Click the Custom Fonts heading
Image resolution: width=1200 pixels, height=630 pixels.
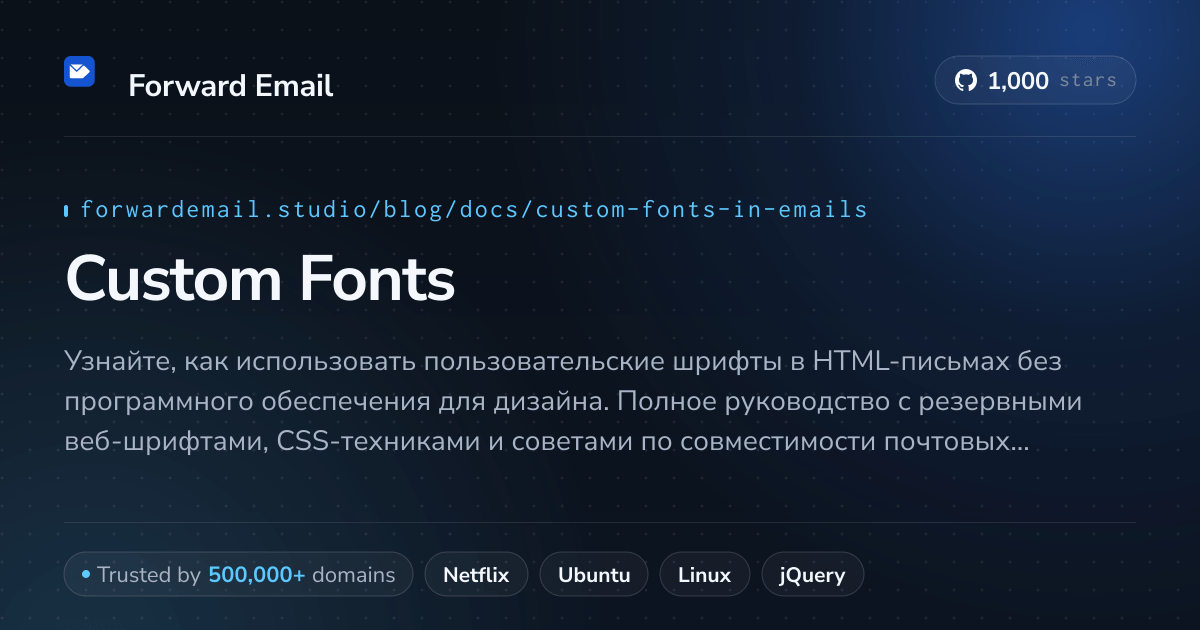(x=260, y=279)
